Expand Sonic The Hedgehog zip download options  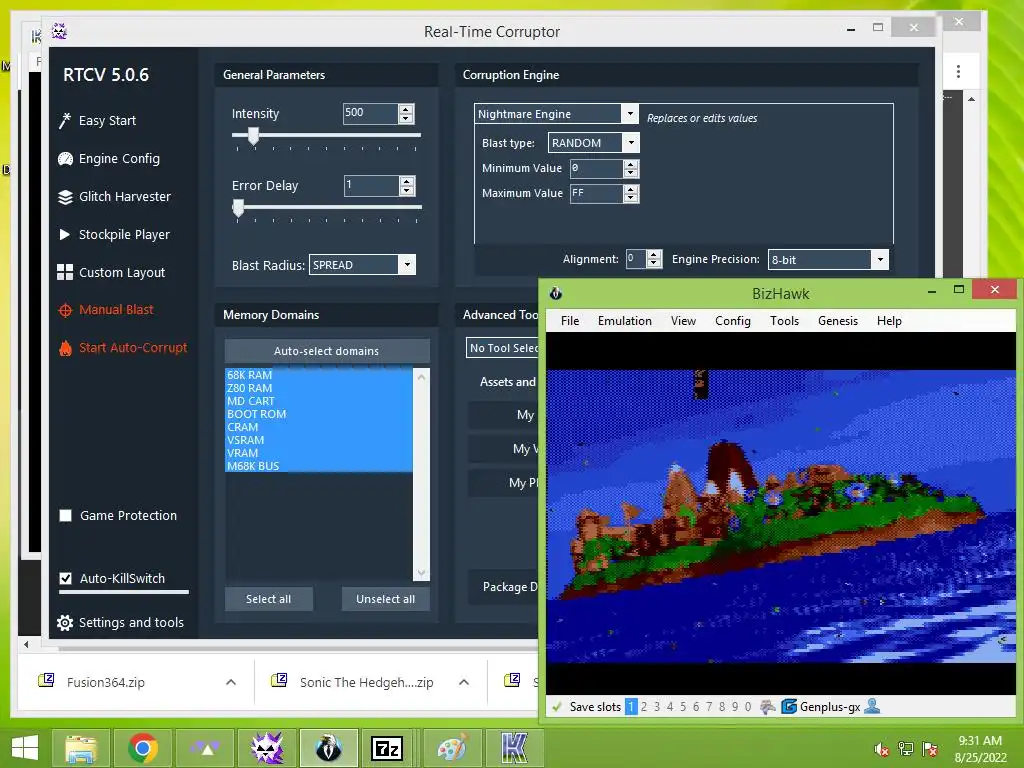click(464, 682)
